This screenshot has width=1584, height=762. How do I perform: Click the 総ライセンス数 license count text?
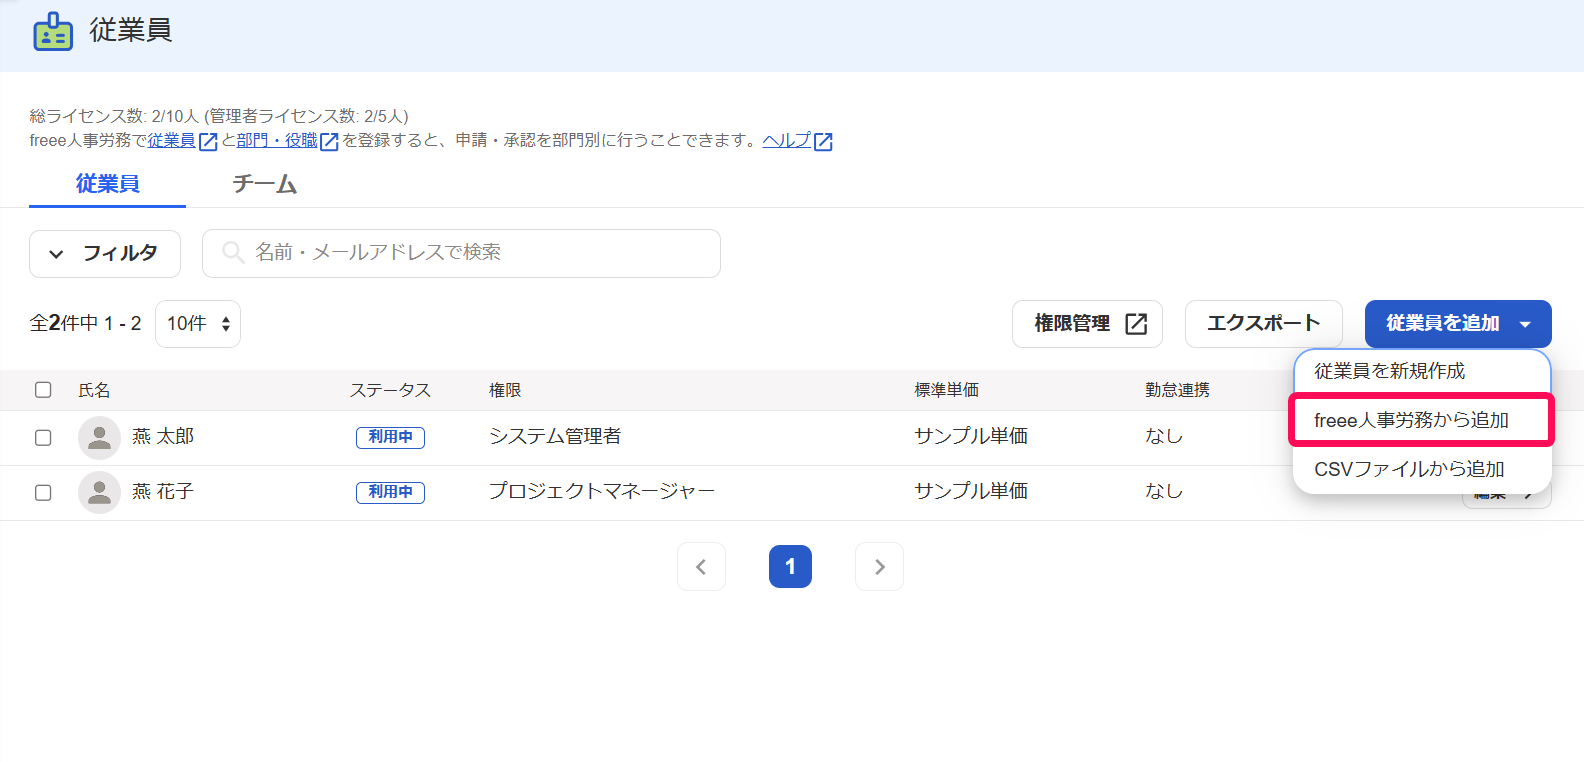[219, 117]
